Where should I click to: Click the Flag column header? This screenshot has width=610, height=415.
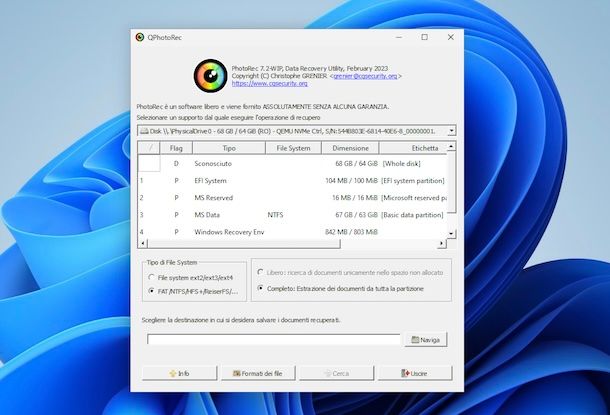coord(176,148)
